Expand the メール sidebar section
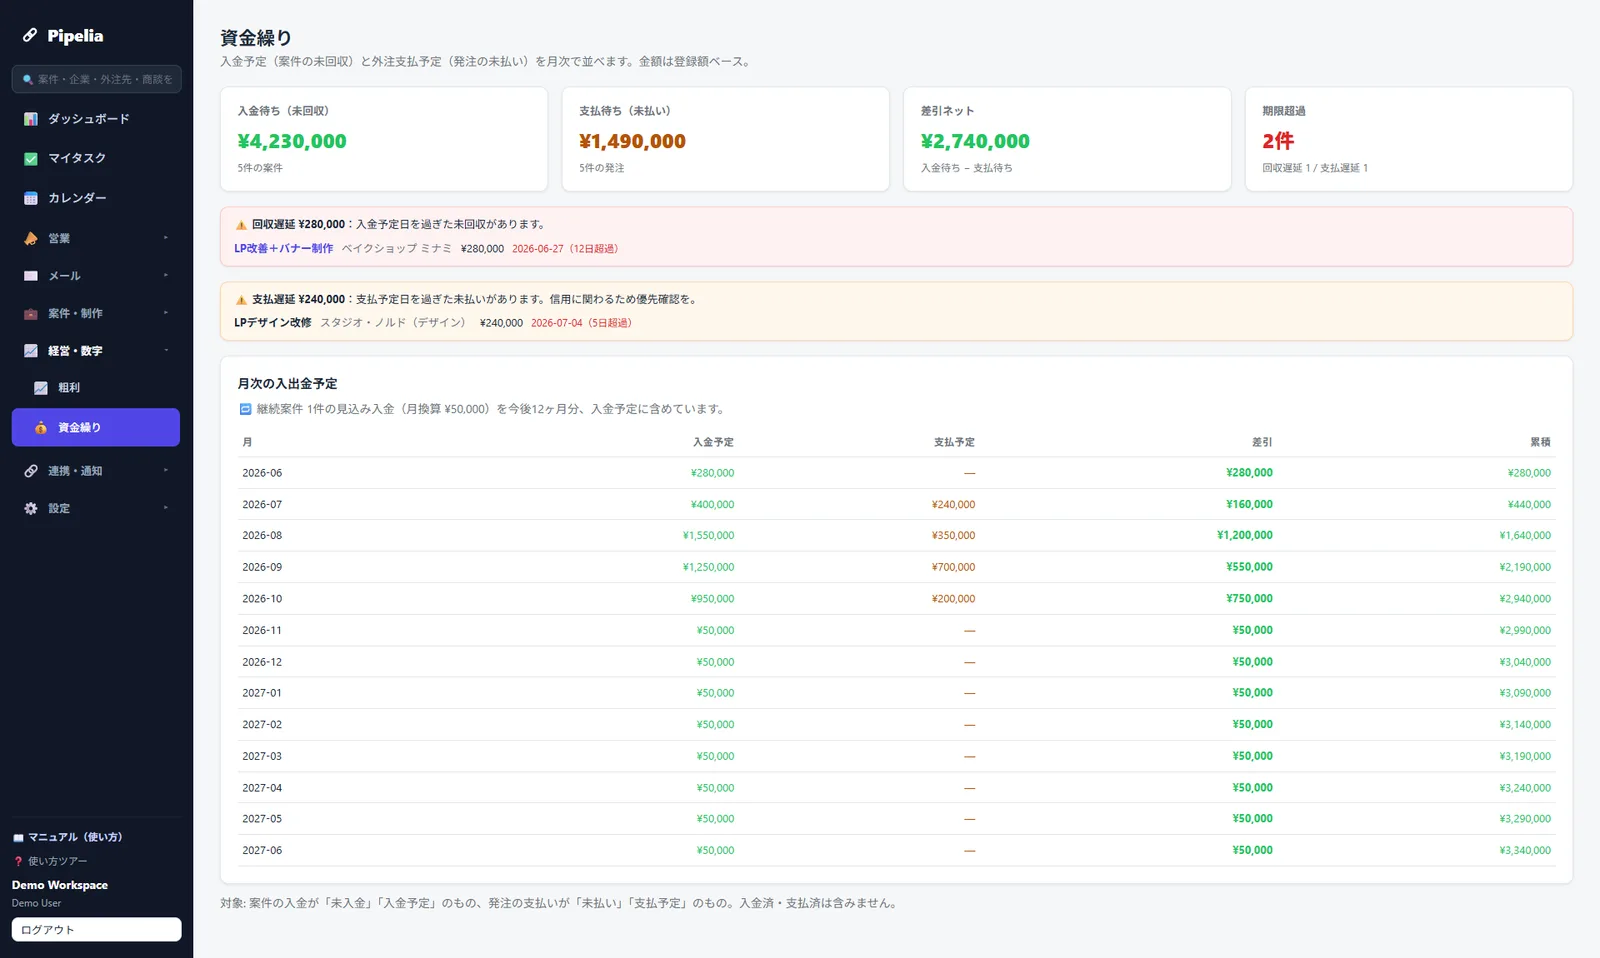 (96, 276)
